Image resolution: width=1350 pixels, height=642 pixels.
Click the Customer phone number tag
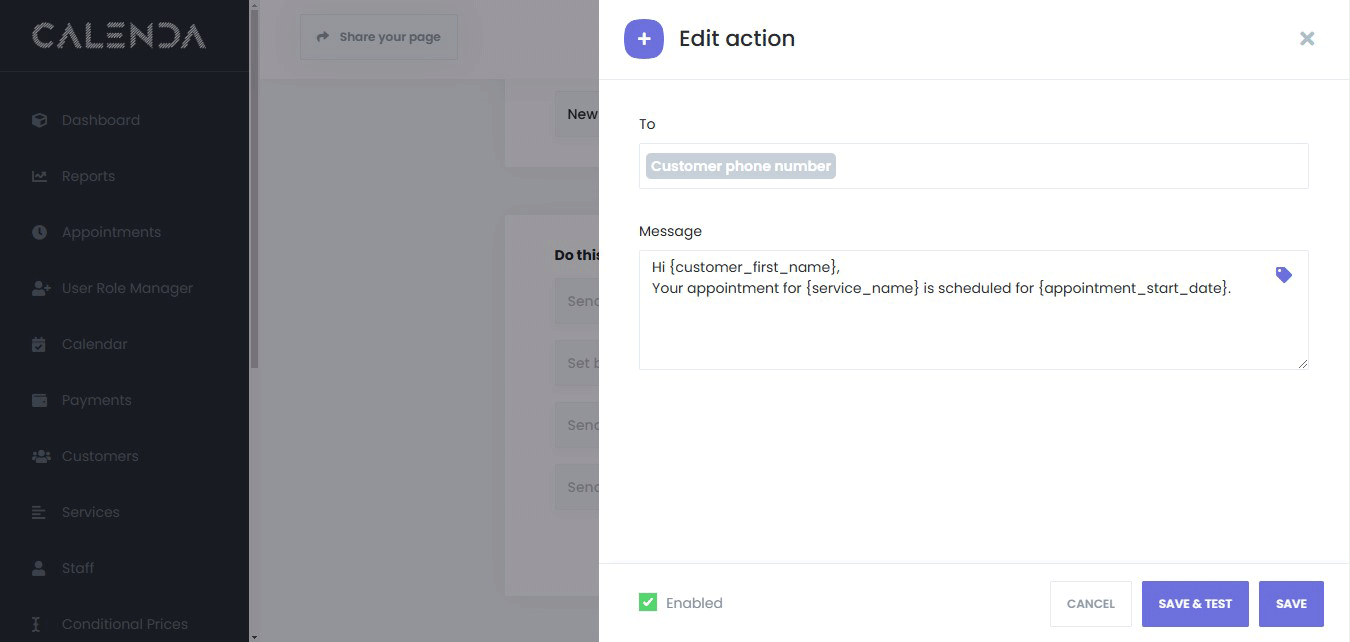pos(741,166)
